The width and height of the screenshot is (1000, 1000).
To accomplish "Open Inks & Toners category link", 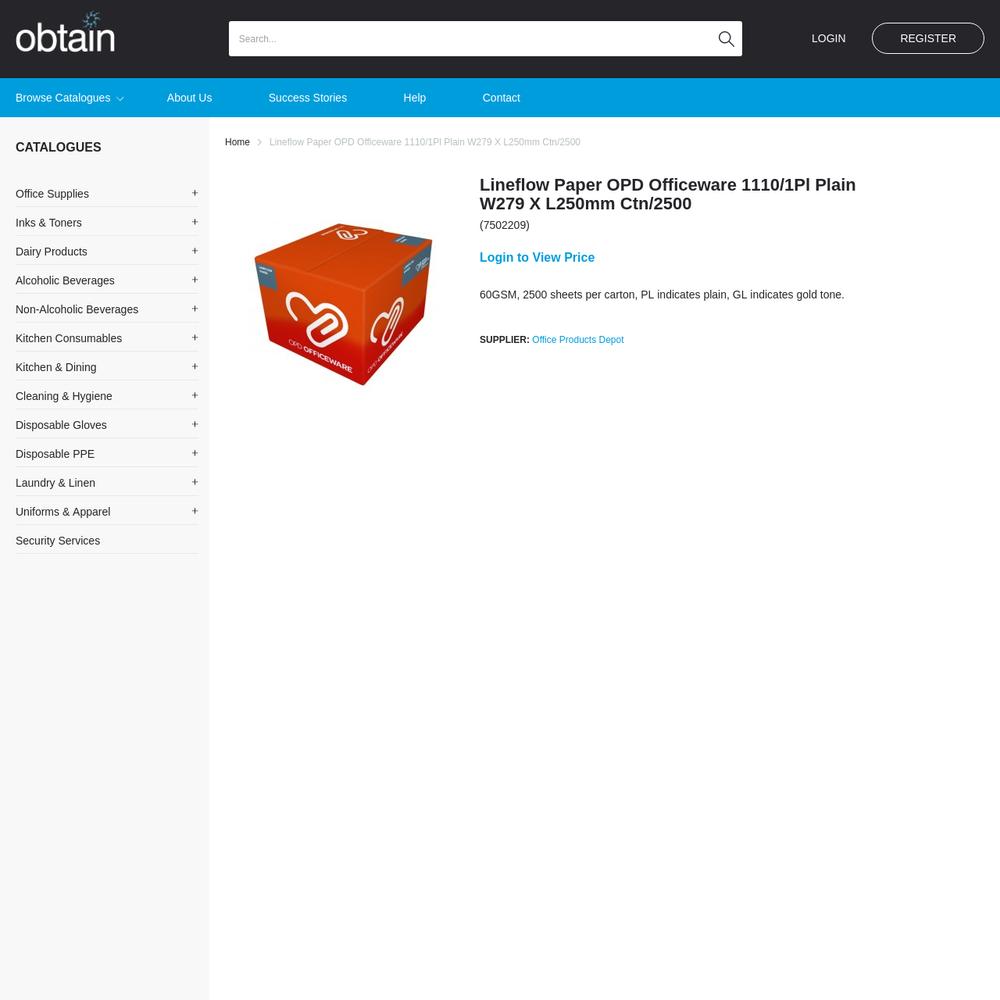I will pos(48,223).
